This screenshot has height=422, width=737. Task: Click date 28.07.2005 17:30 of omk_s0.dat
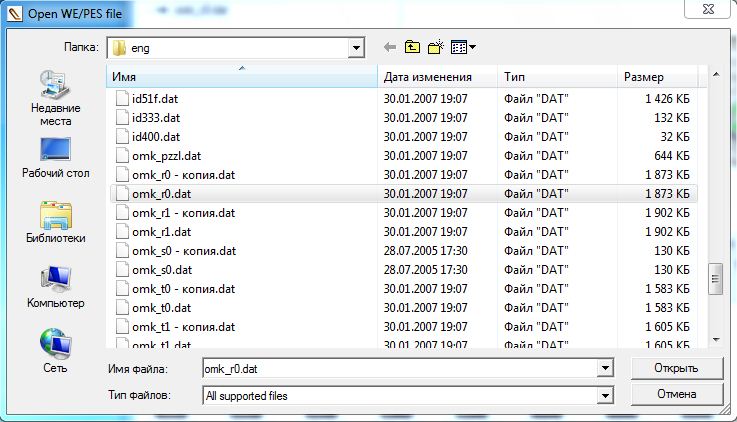tap(425, 270)
